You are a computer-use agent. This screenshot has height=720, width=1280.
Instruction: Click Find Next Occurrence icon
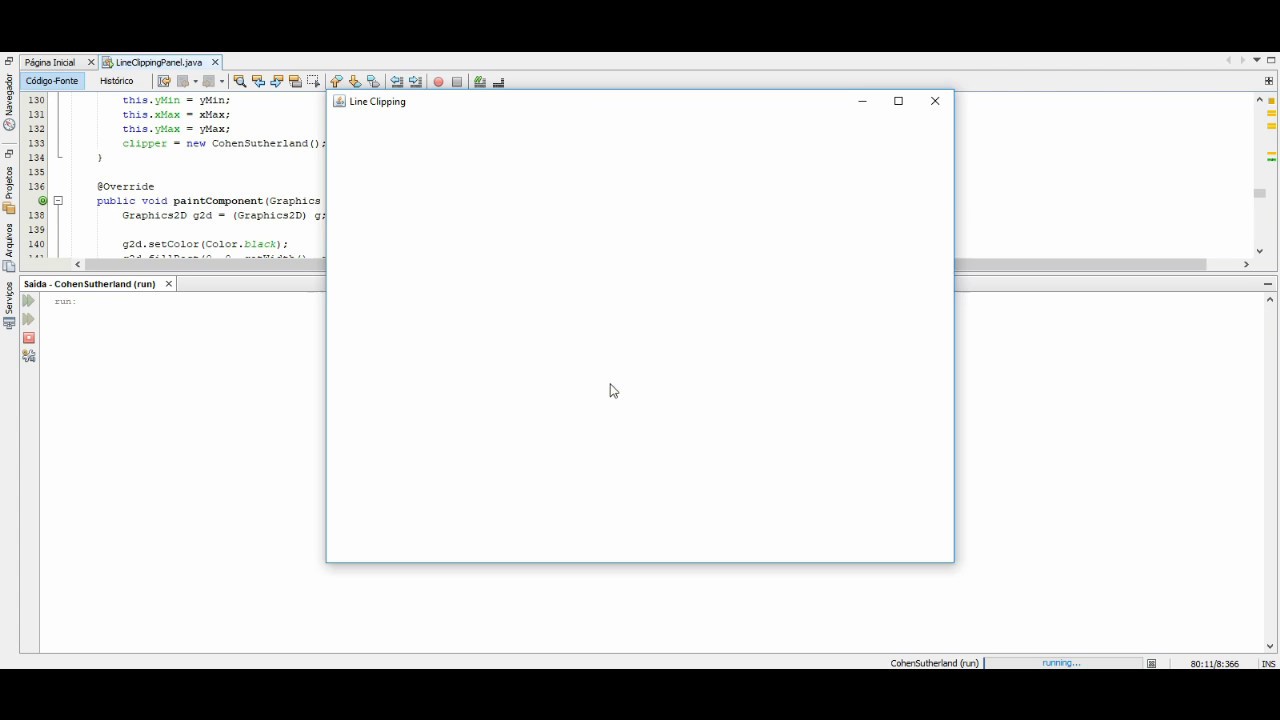tap(277, 82)
